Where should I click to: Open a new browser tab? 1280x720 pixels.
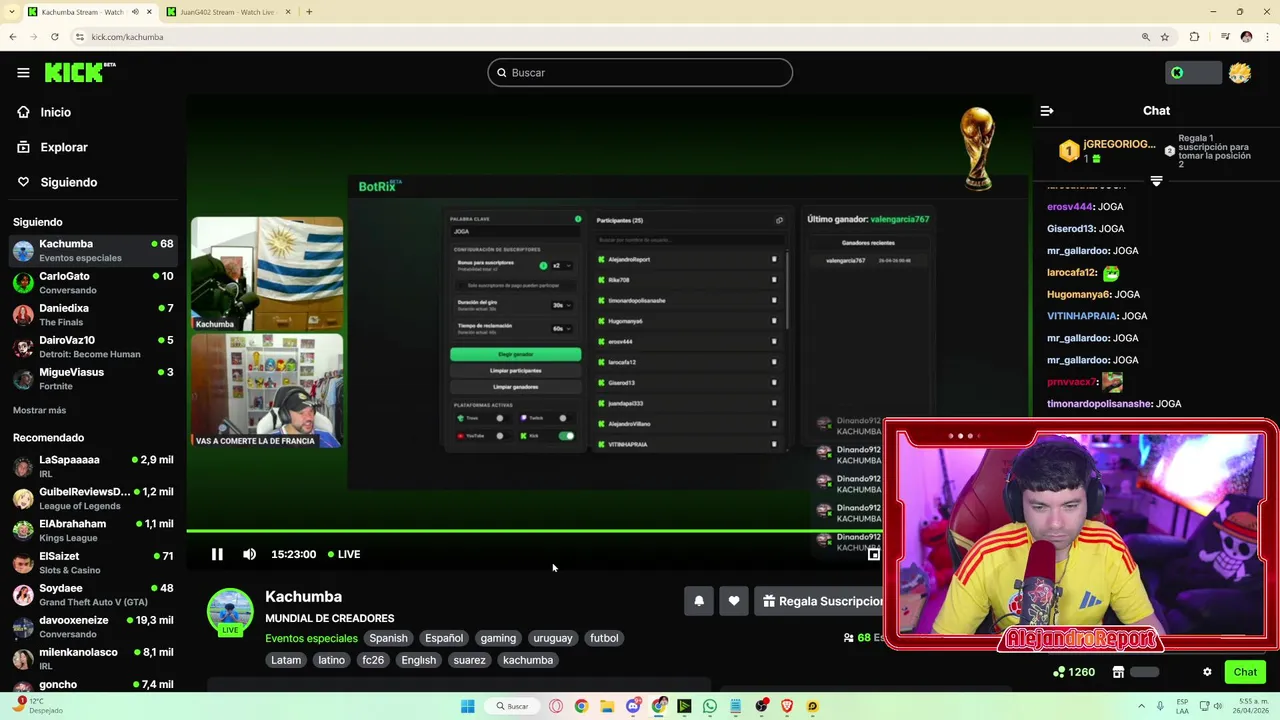click(309, 12)
